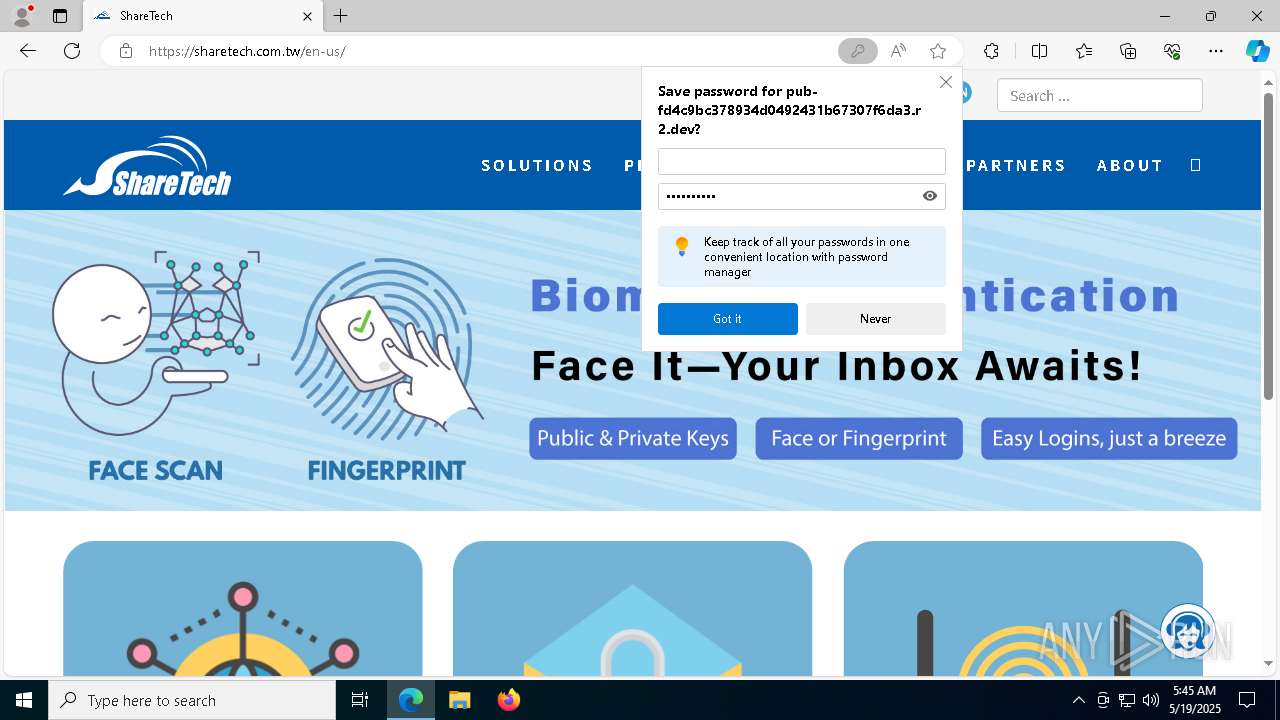Open the browser profile icon

click(x=22, y=16)
